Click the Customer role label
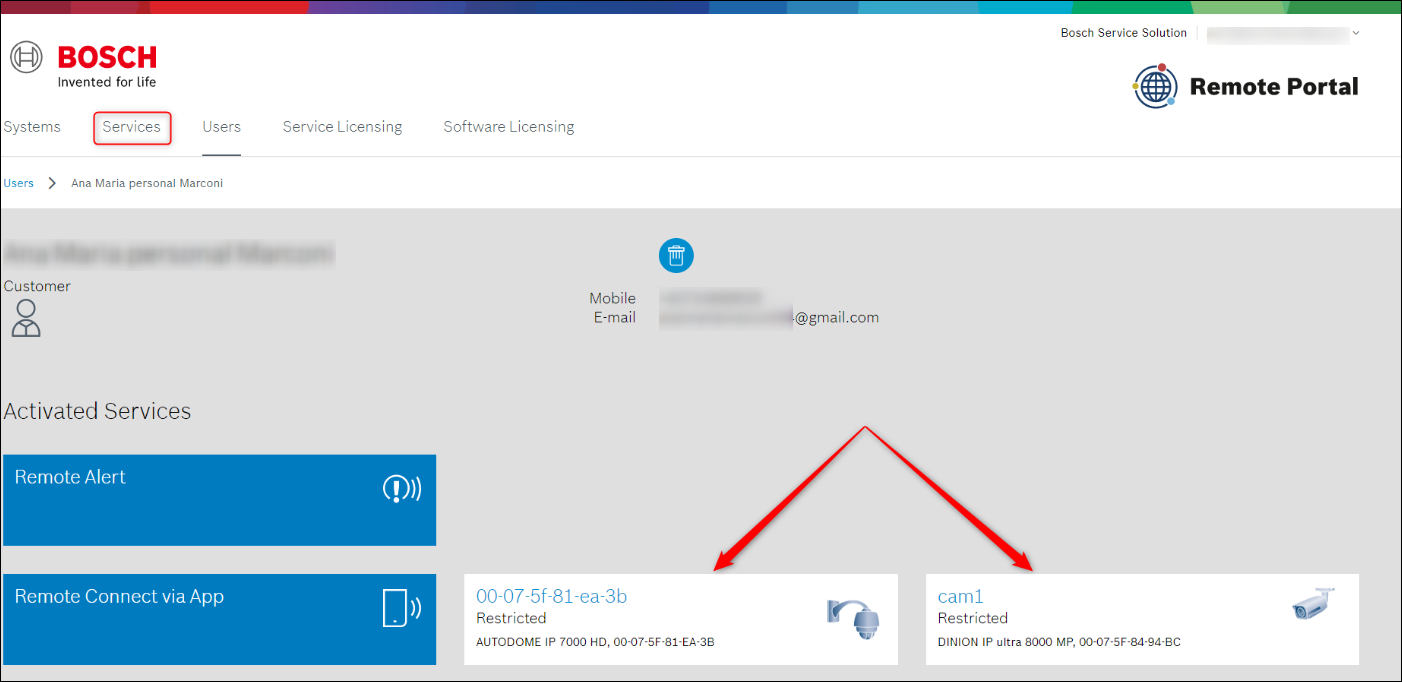Screen dimensions: 1402x682 point(37,286)
